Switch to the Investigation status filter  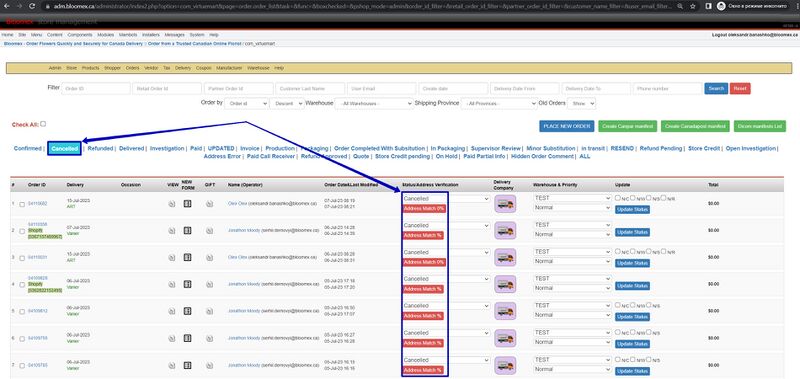point(167,148)
